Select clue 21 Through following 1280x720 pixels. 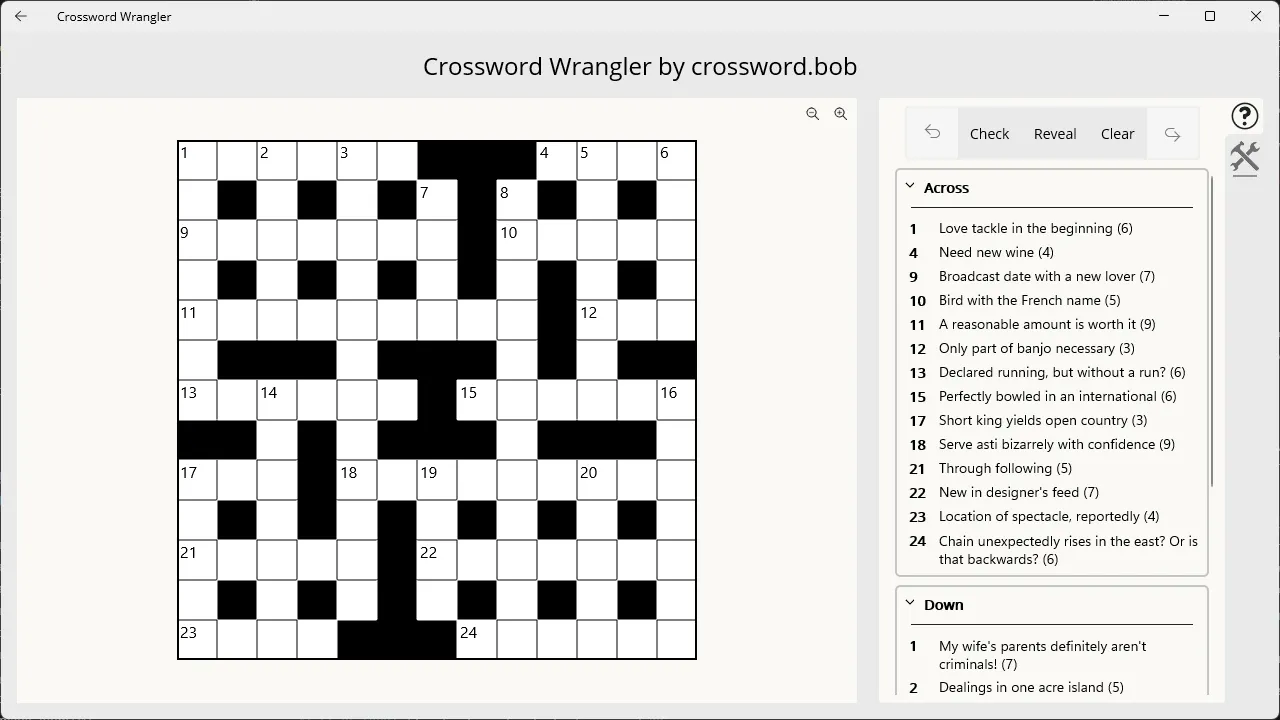[1051, 468]
